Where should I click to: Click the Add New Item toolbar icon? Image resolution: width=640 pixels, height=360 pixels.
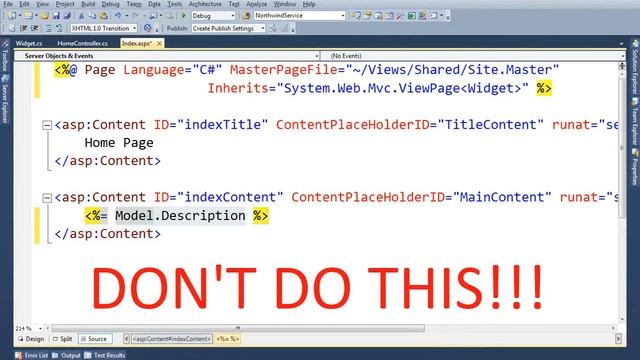tap(29, 16)
